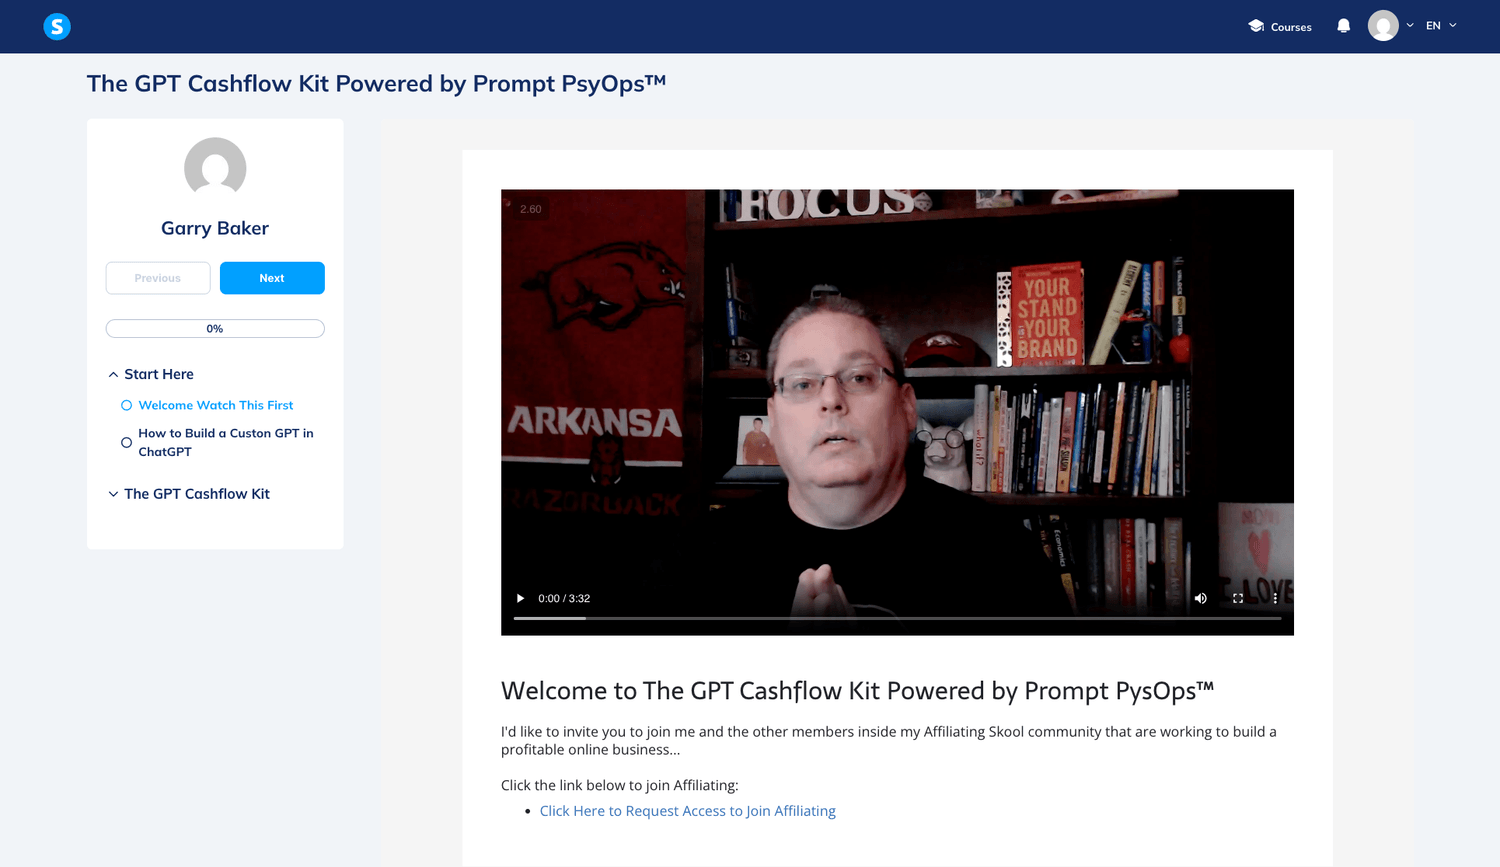Click the Next button
This screenshot has width=1500, height=867.
272,278
